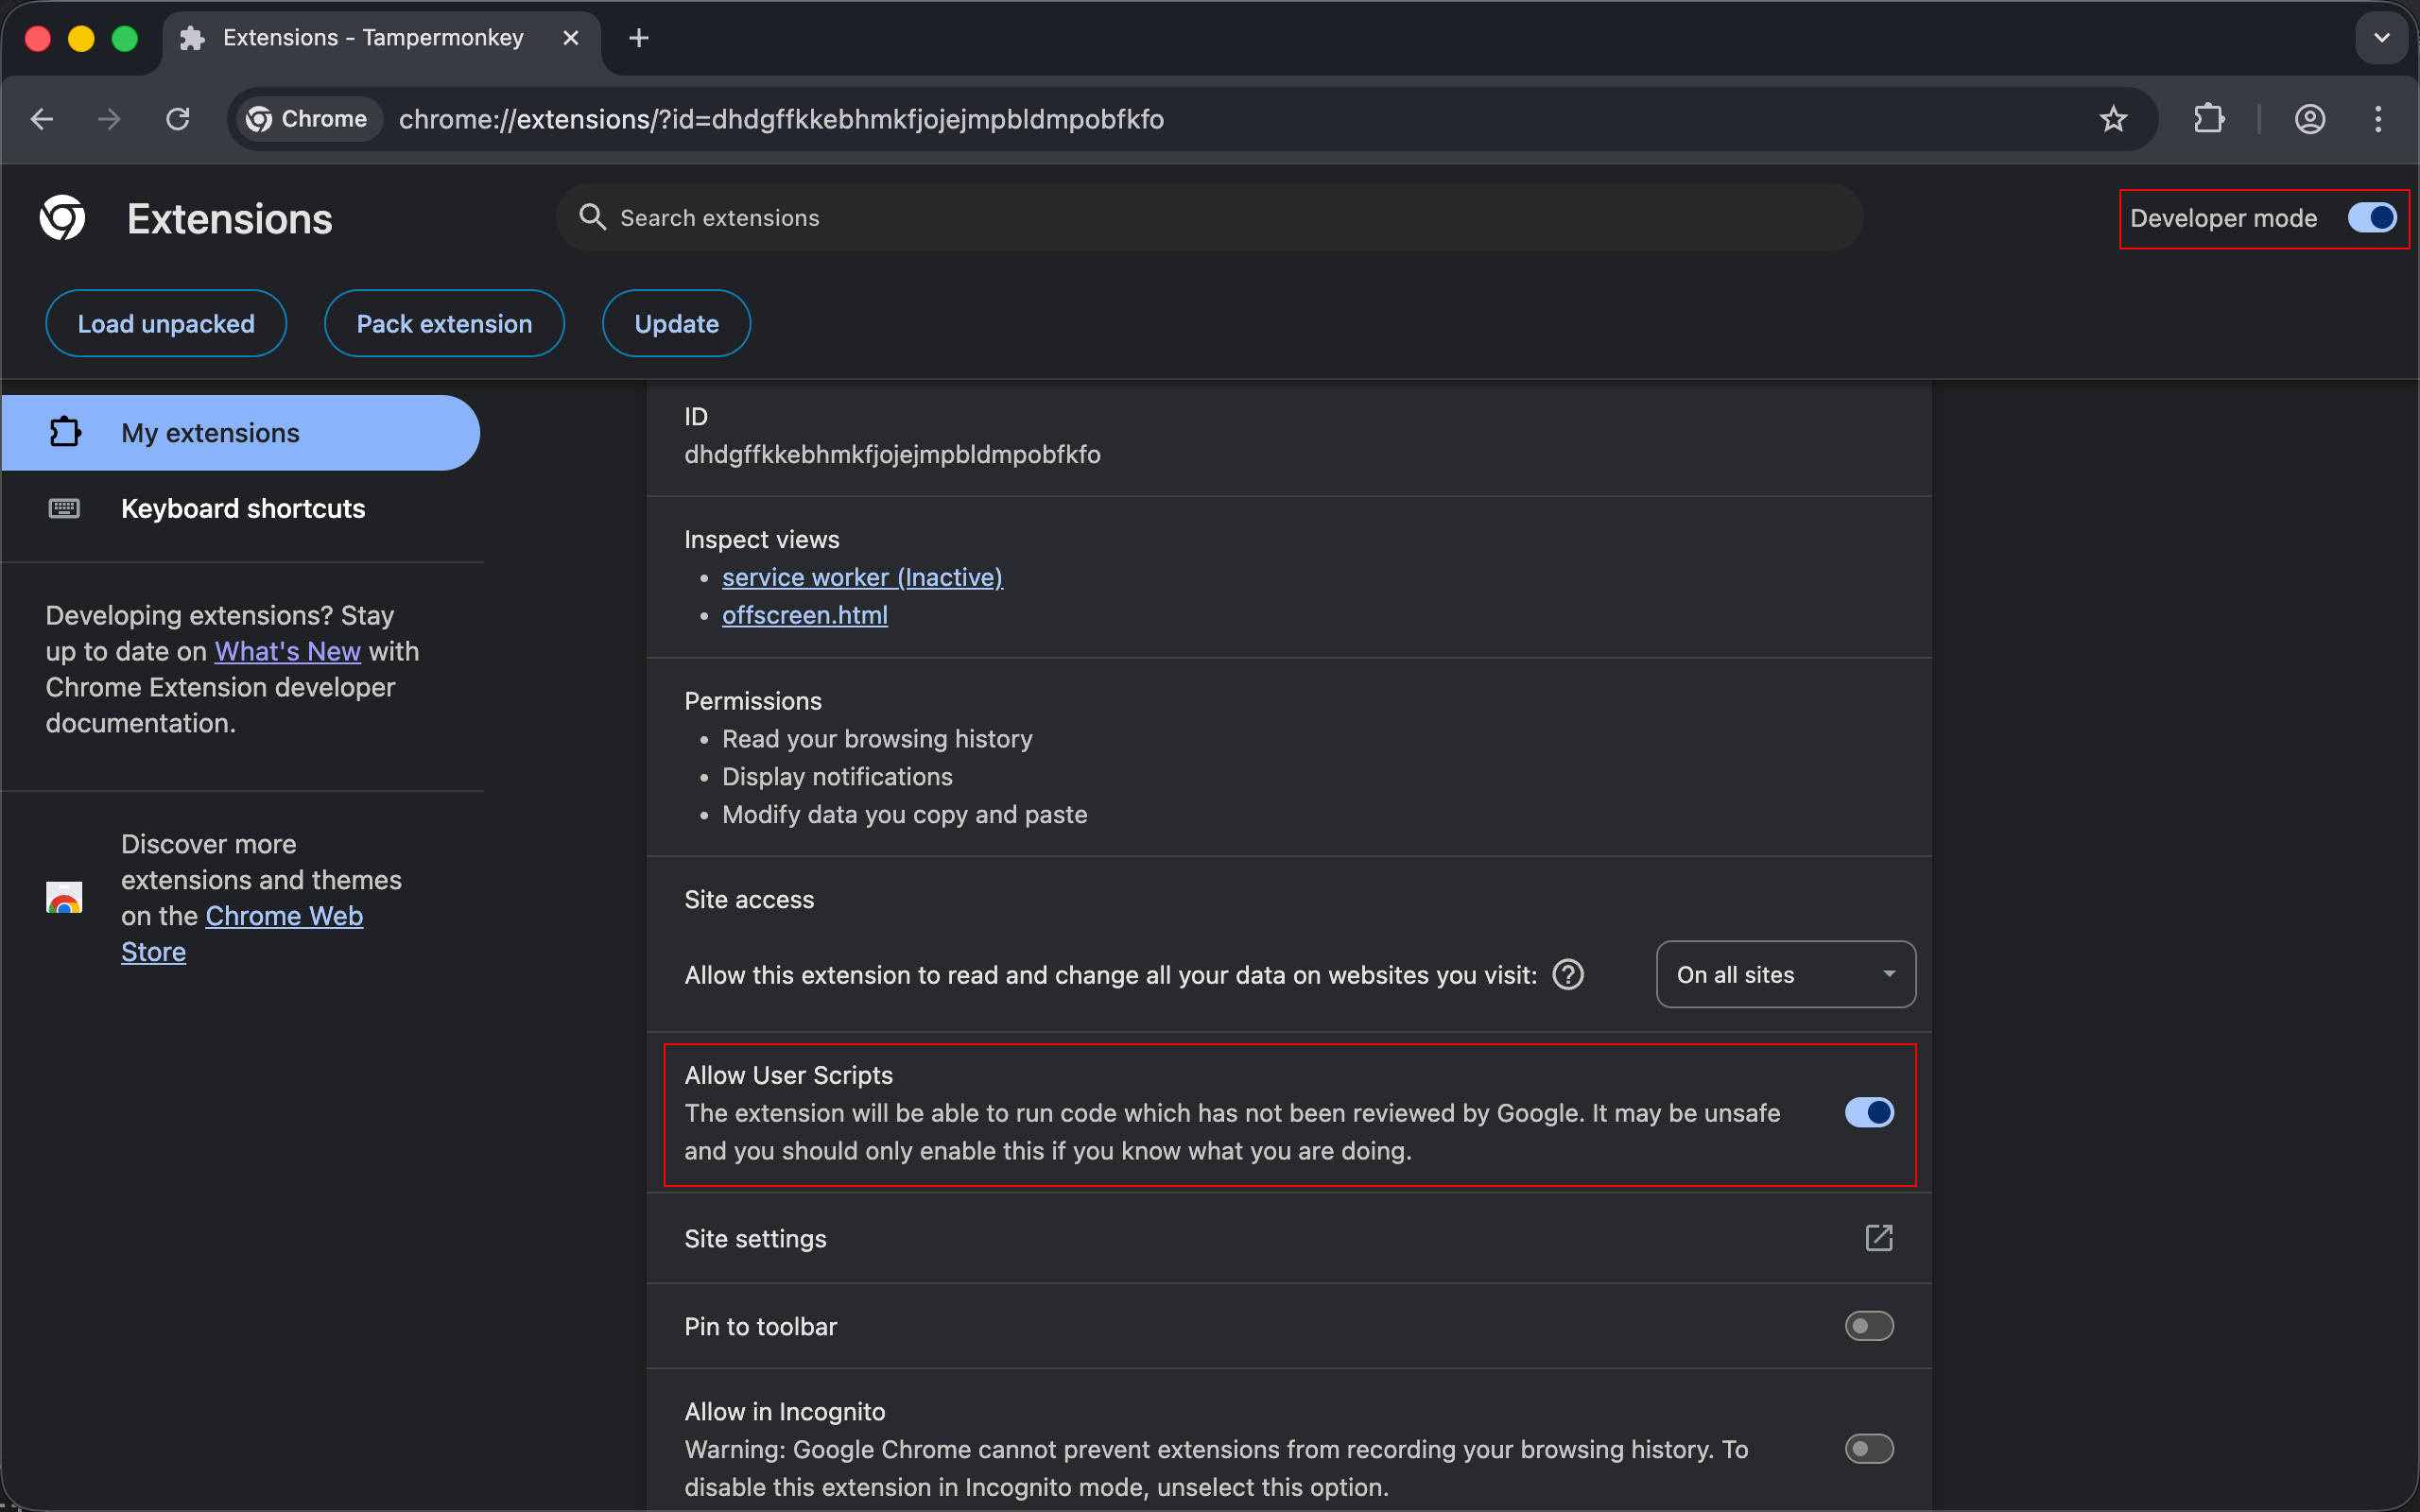The image size is (2420, 1512).
Task: Go back with the back arrow
Action: (42, 119)
